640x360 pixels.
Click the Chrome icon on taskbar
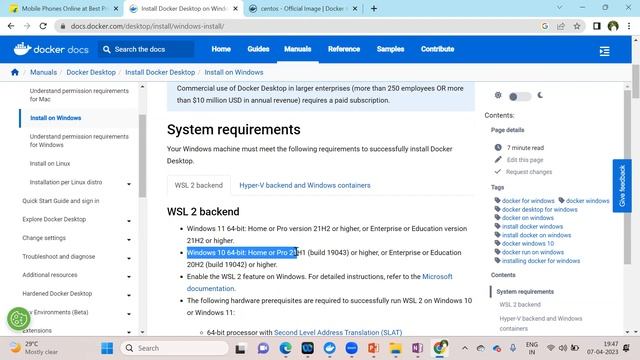tap(440, 348)
